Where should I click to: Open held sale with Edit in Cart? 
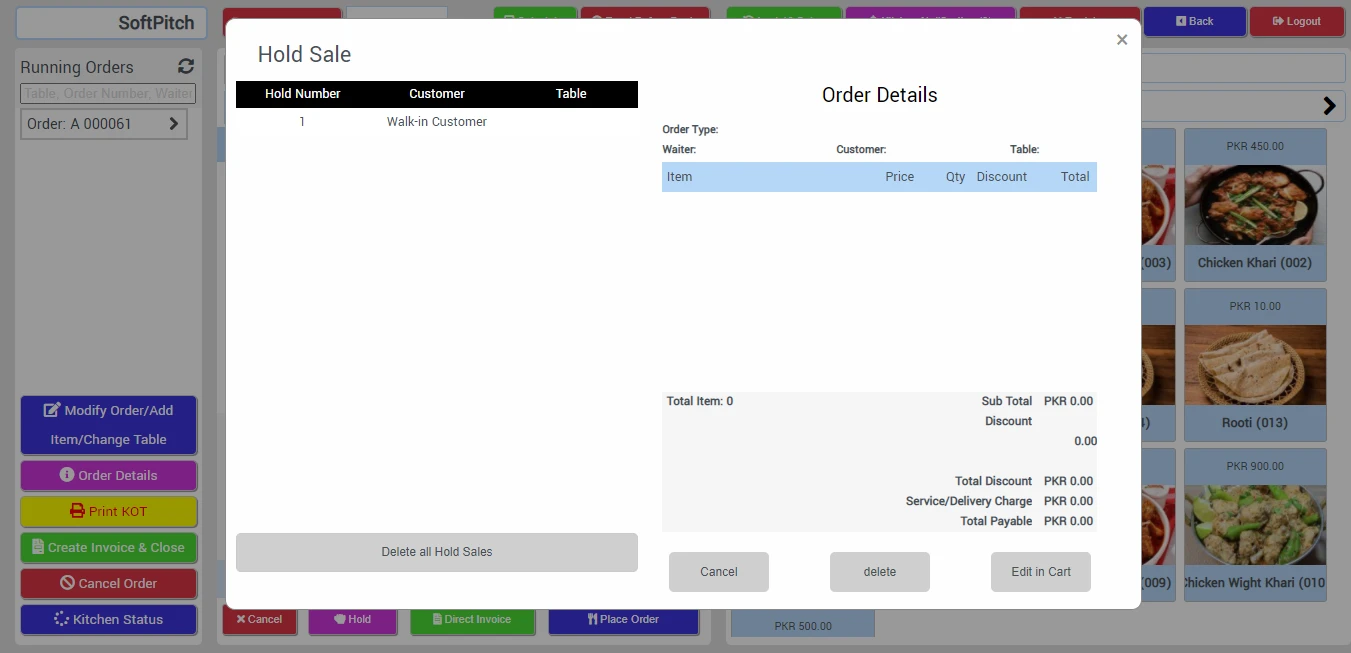(x=1040, y=572)
